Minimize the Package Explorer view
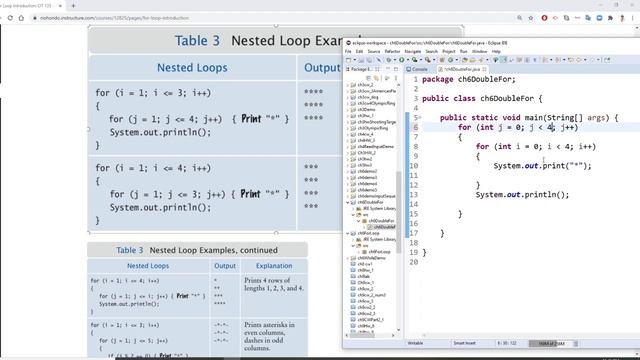 (388, 69)
